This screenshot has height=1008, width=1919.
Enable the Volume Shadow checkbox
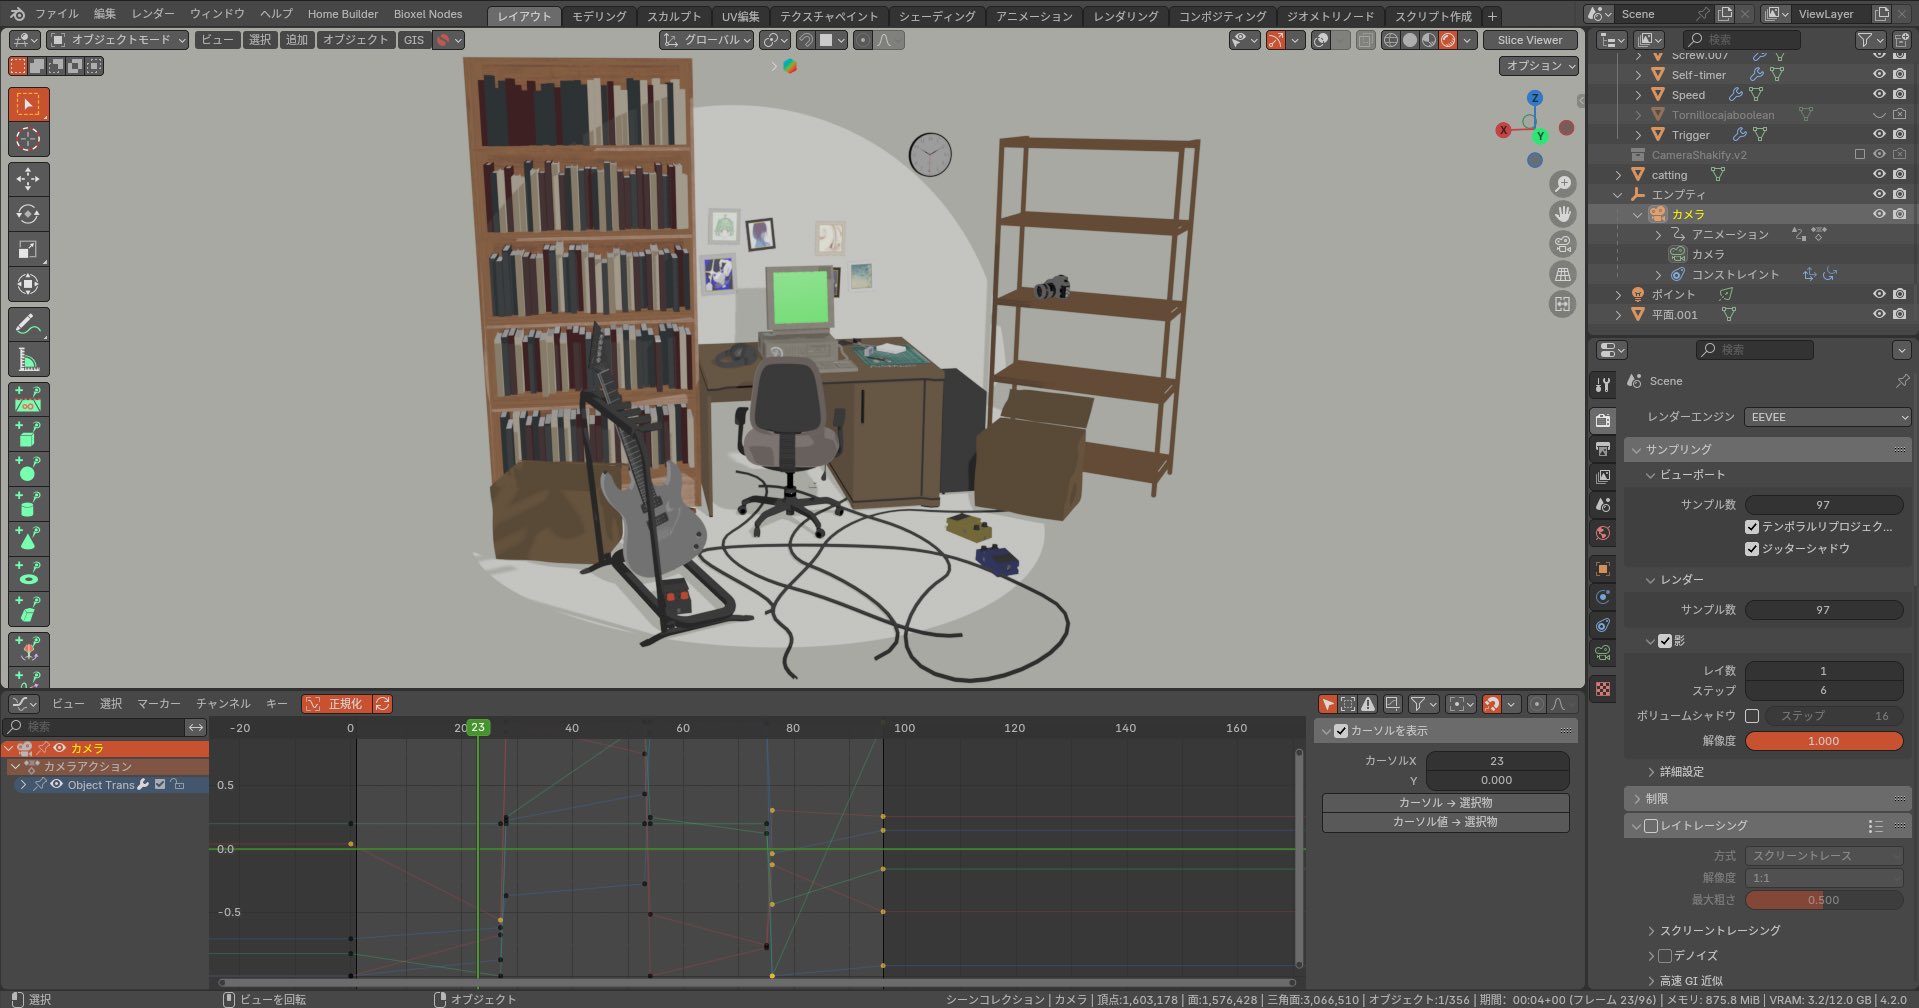(x=1752, y=715)
